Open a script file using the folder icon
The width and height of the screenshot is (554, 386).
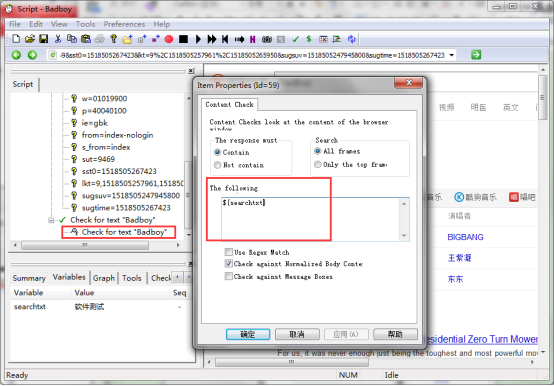coord(30,39)
